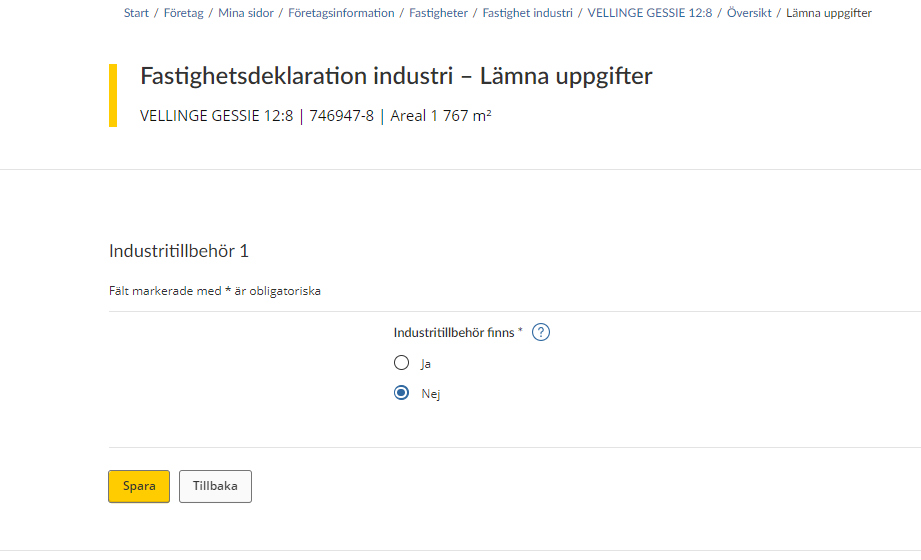Click the Lämna uppgifter breadcrumb item

829,13
